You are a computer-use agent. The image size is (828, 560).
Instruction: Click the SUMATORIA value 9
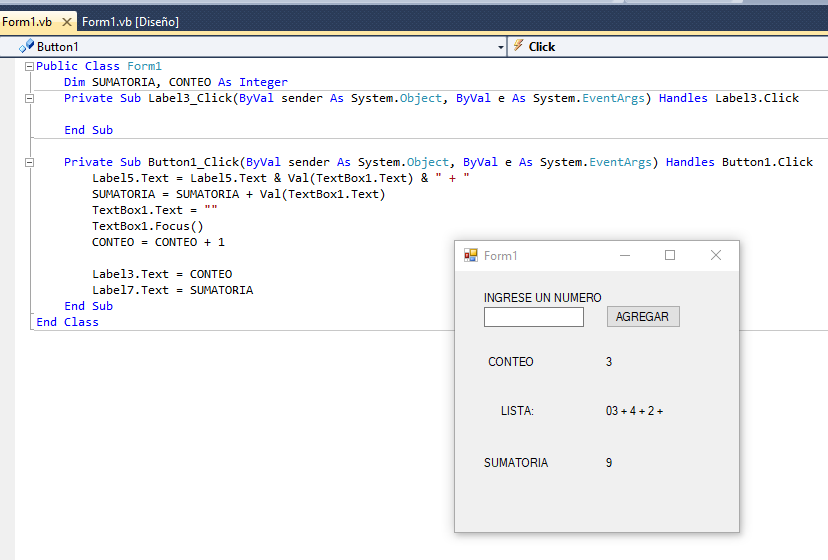[609, 462]
